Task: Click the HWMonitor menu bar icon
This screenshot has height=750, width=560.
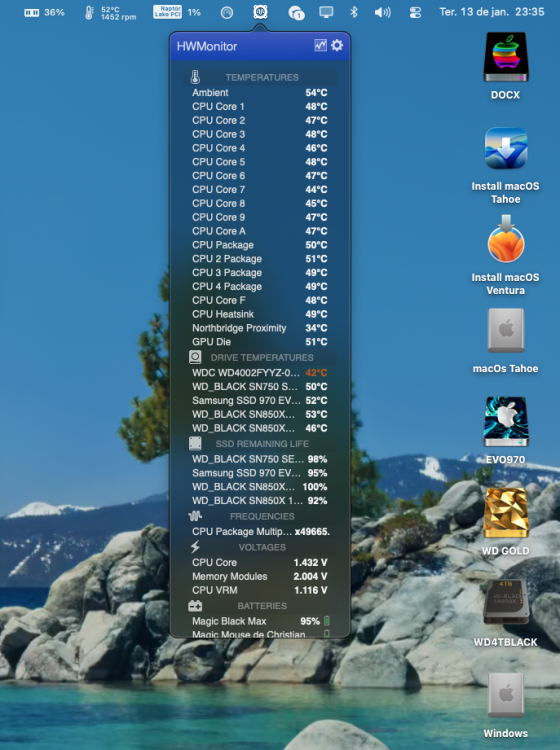Action: 260,12
